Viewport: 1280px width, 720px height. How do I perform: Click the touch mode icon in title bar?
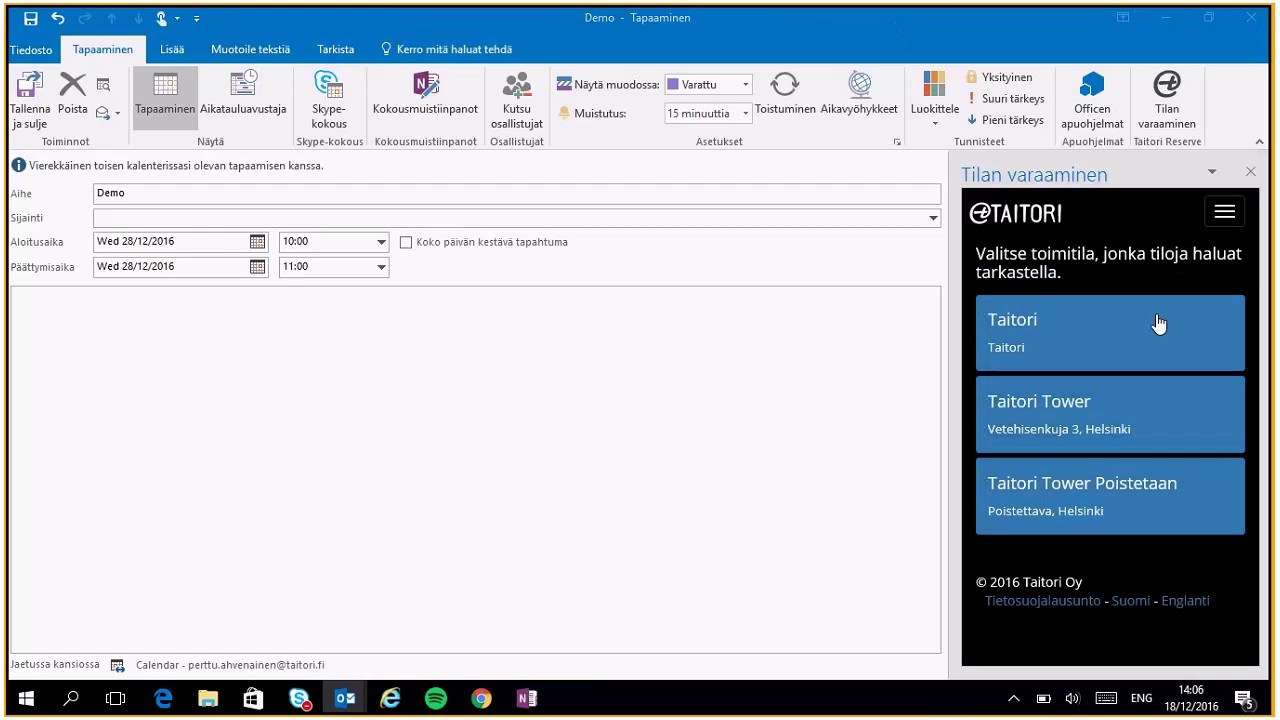[162, 18]
